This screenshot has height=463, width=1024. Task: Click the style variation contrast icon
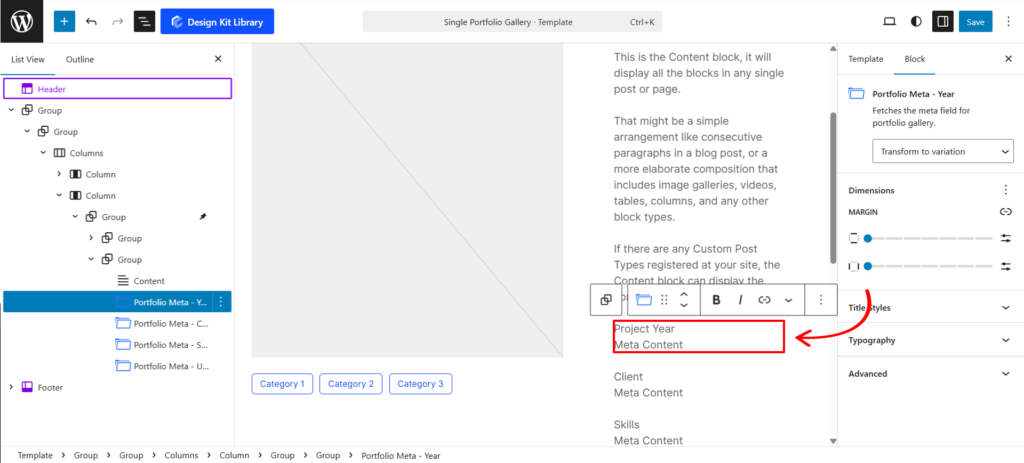pyautogui.click(x=916, y=21)
